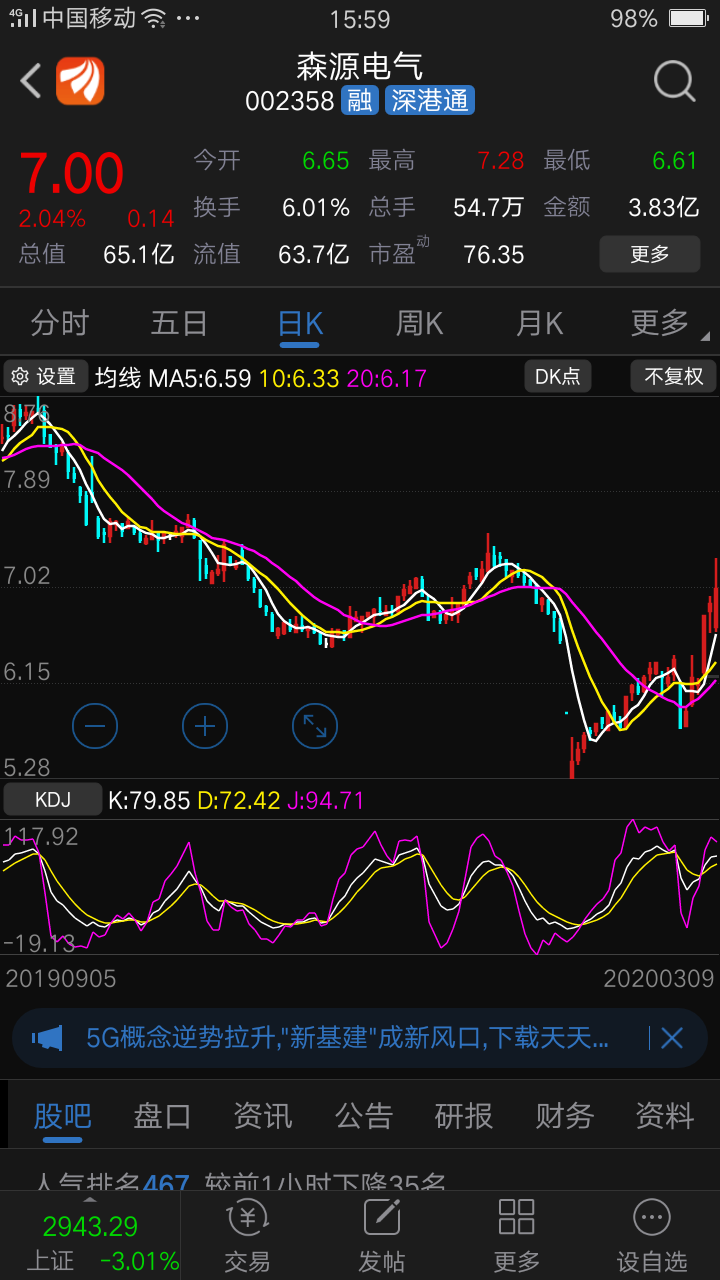Switch to 资料 tab
This screenshot has height=1280, width=720.
click(664, 1115)
